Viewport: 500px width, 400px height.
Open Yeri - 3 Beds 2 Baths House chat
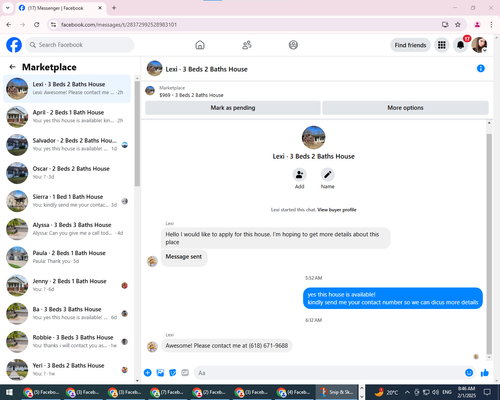pos(67,369)
